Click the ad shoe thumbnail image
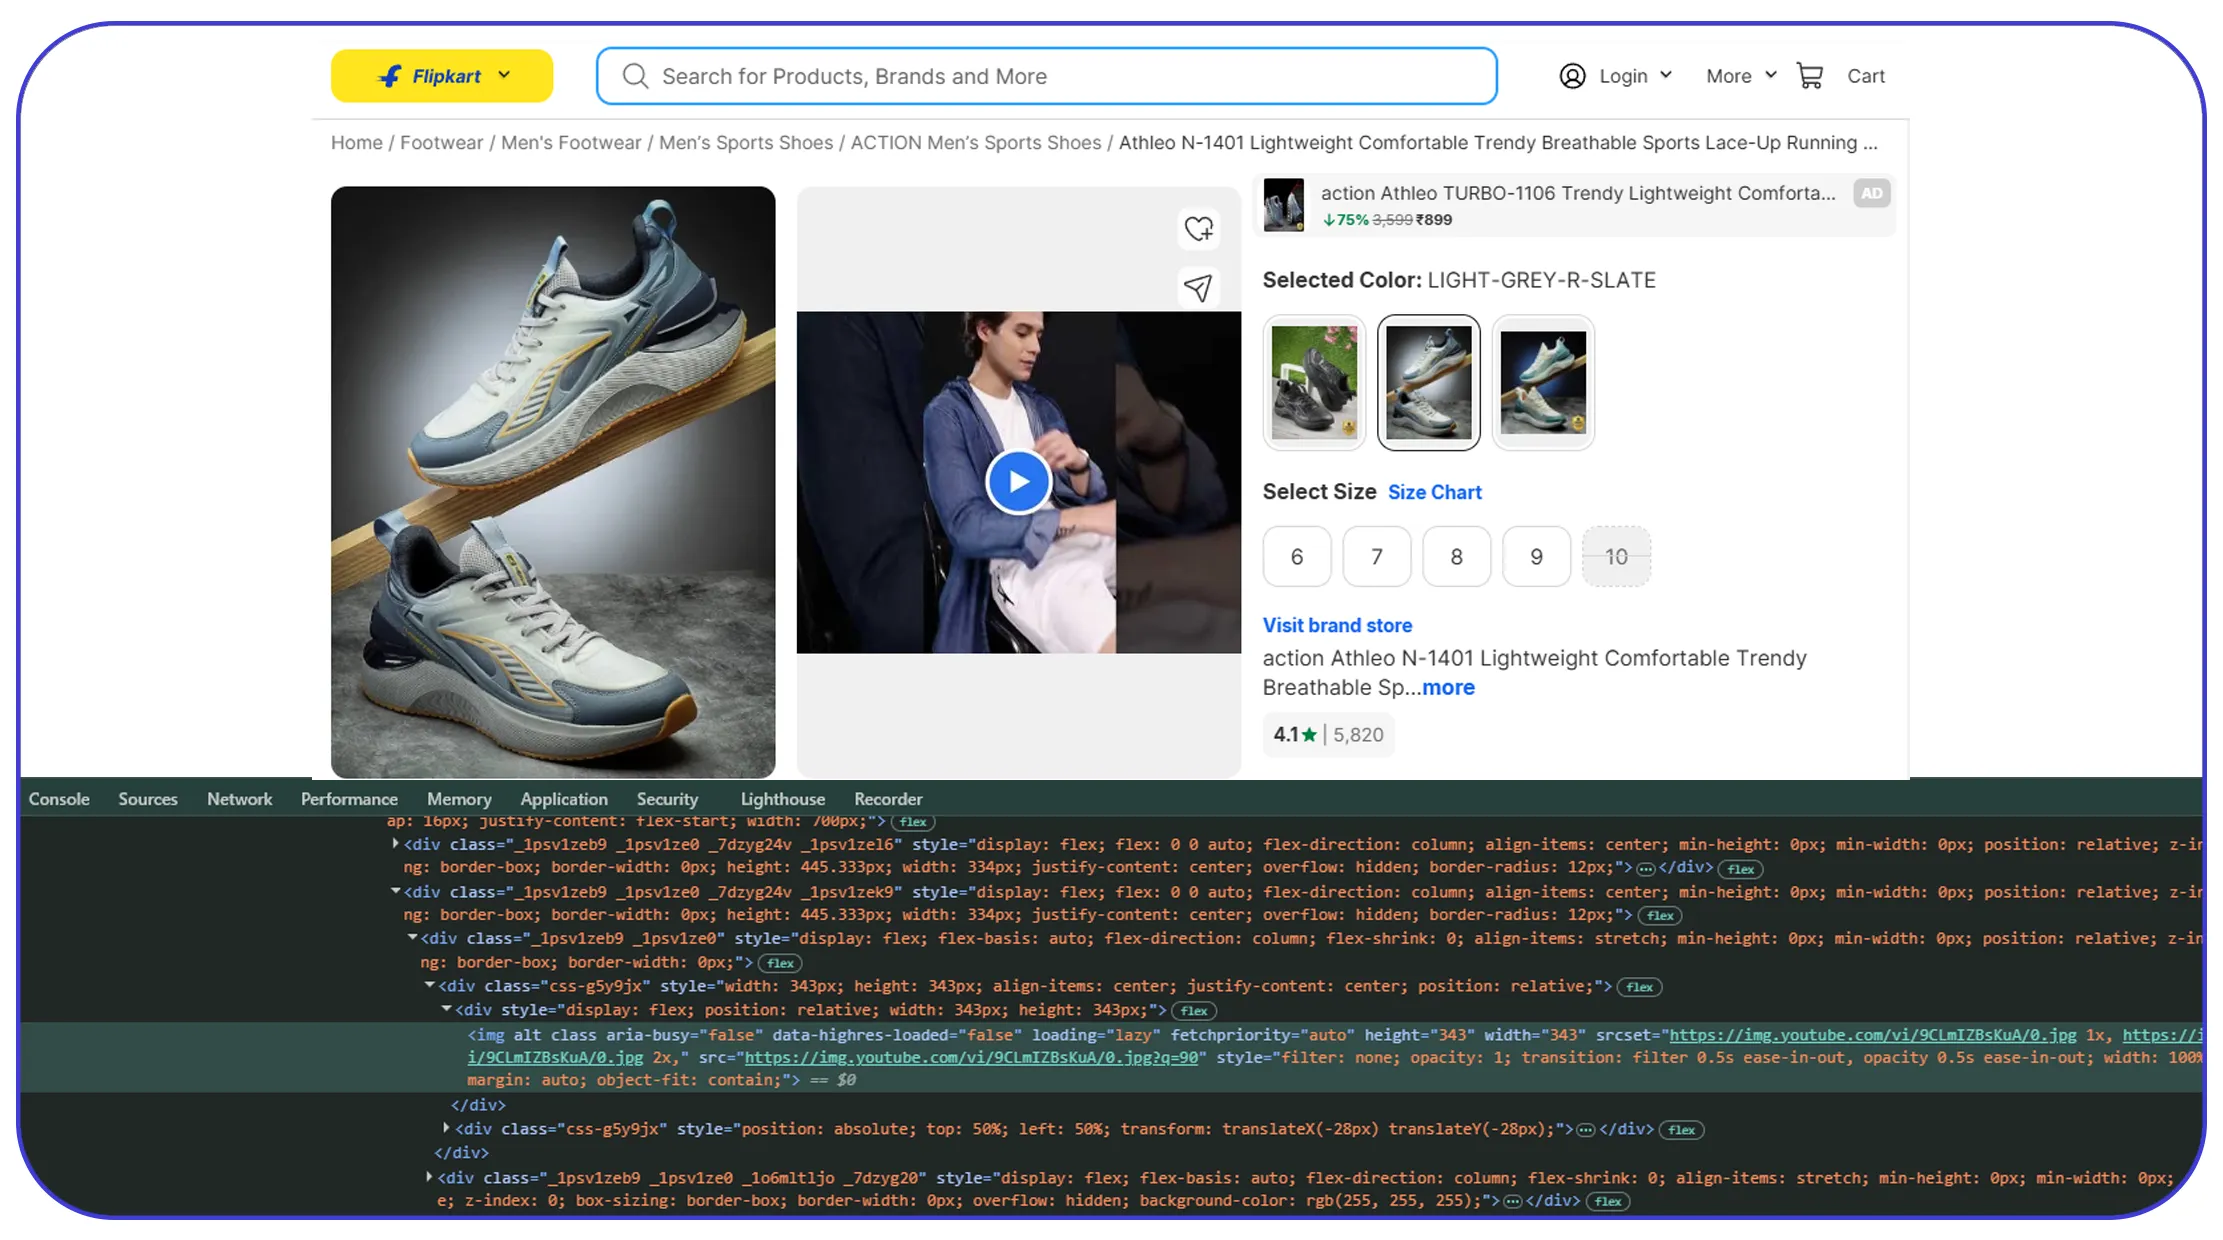Viewport: 2223px width, 1240px height. click(x=1283, y=205)
